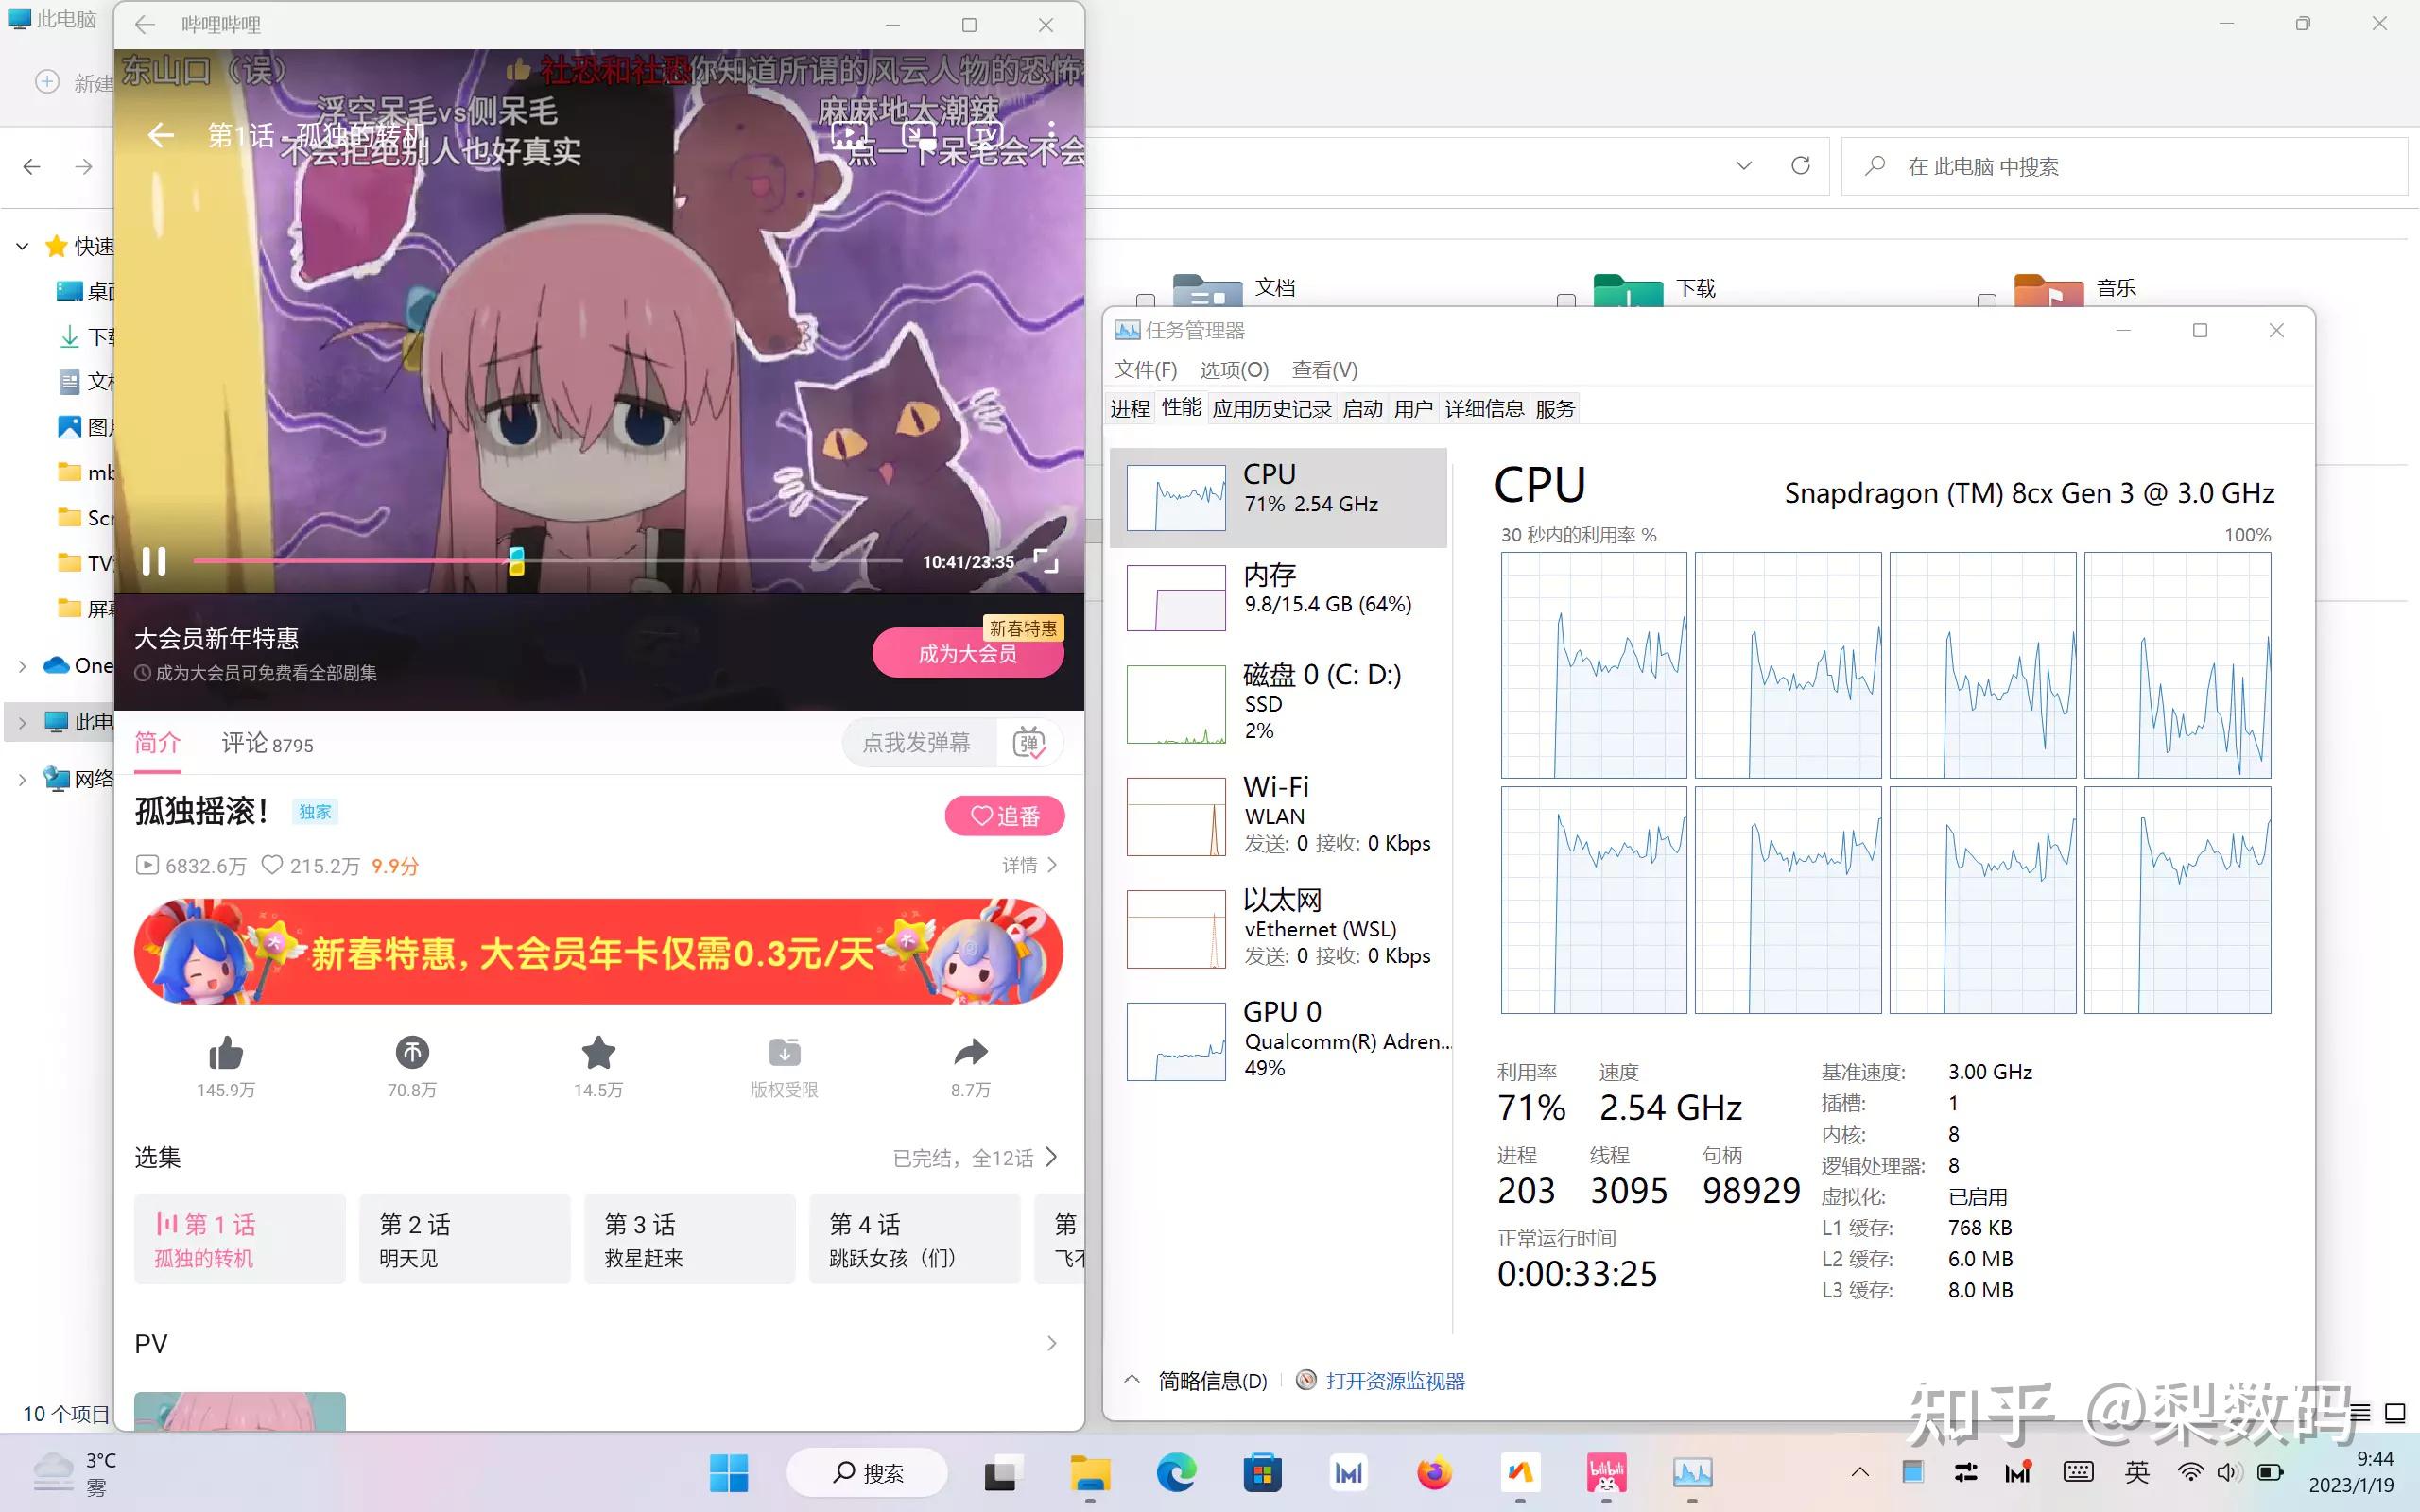Go back from the video player overlay
2420x1512 pixels.
pyautogui.click(x=160, y=135)
